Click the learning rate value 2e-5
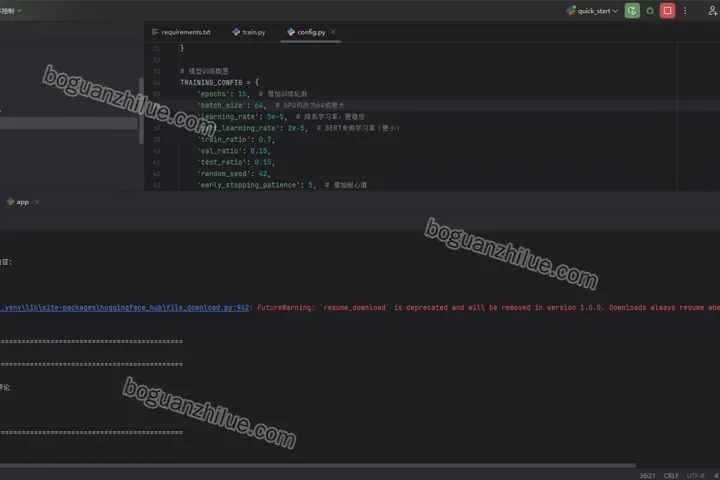The width and height of the screenshot is (720, 480). click(296, 128)
